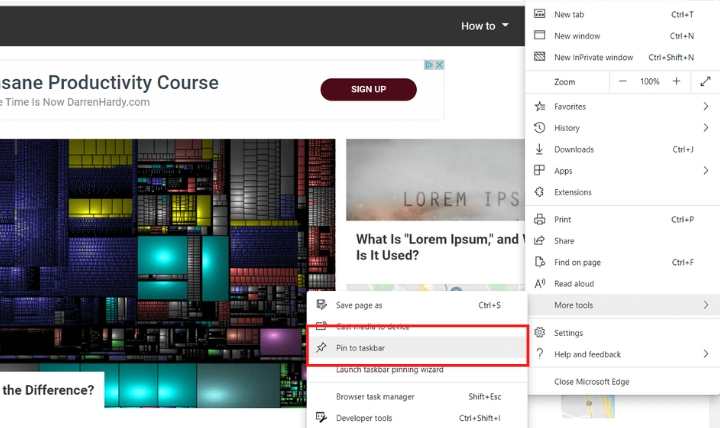Click the Find on page icon

coord(540,262)
